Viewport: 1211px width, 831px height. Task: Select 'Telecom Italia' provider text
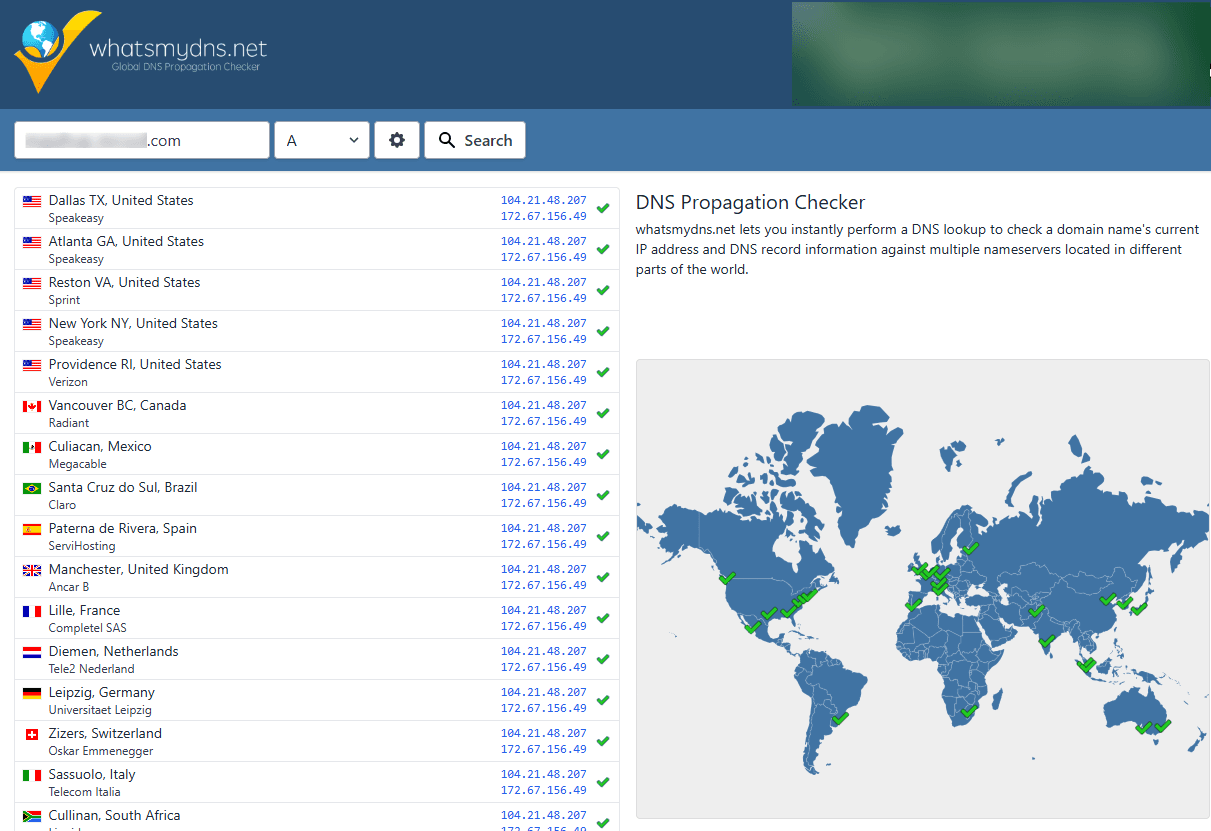pyautogui.click(x=85, y=792)
